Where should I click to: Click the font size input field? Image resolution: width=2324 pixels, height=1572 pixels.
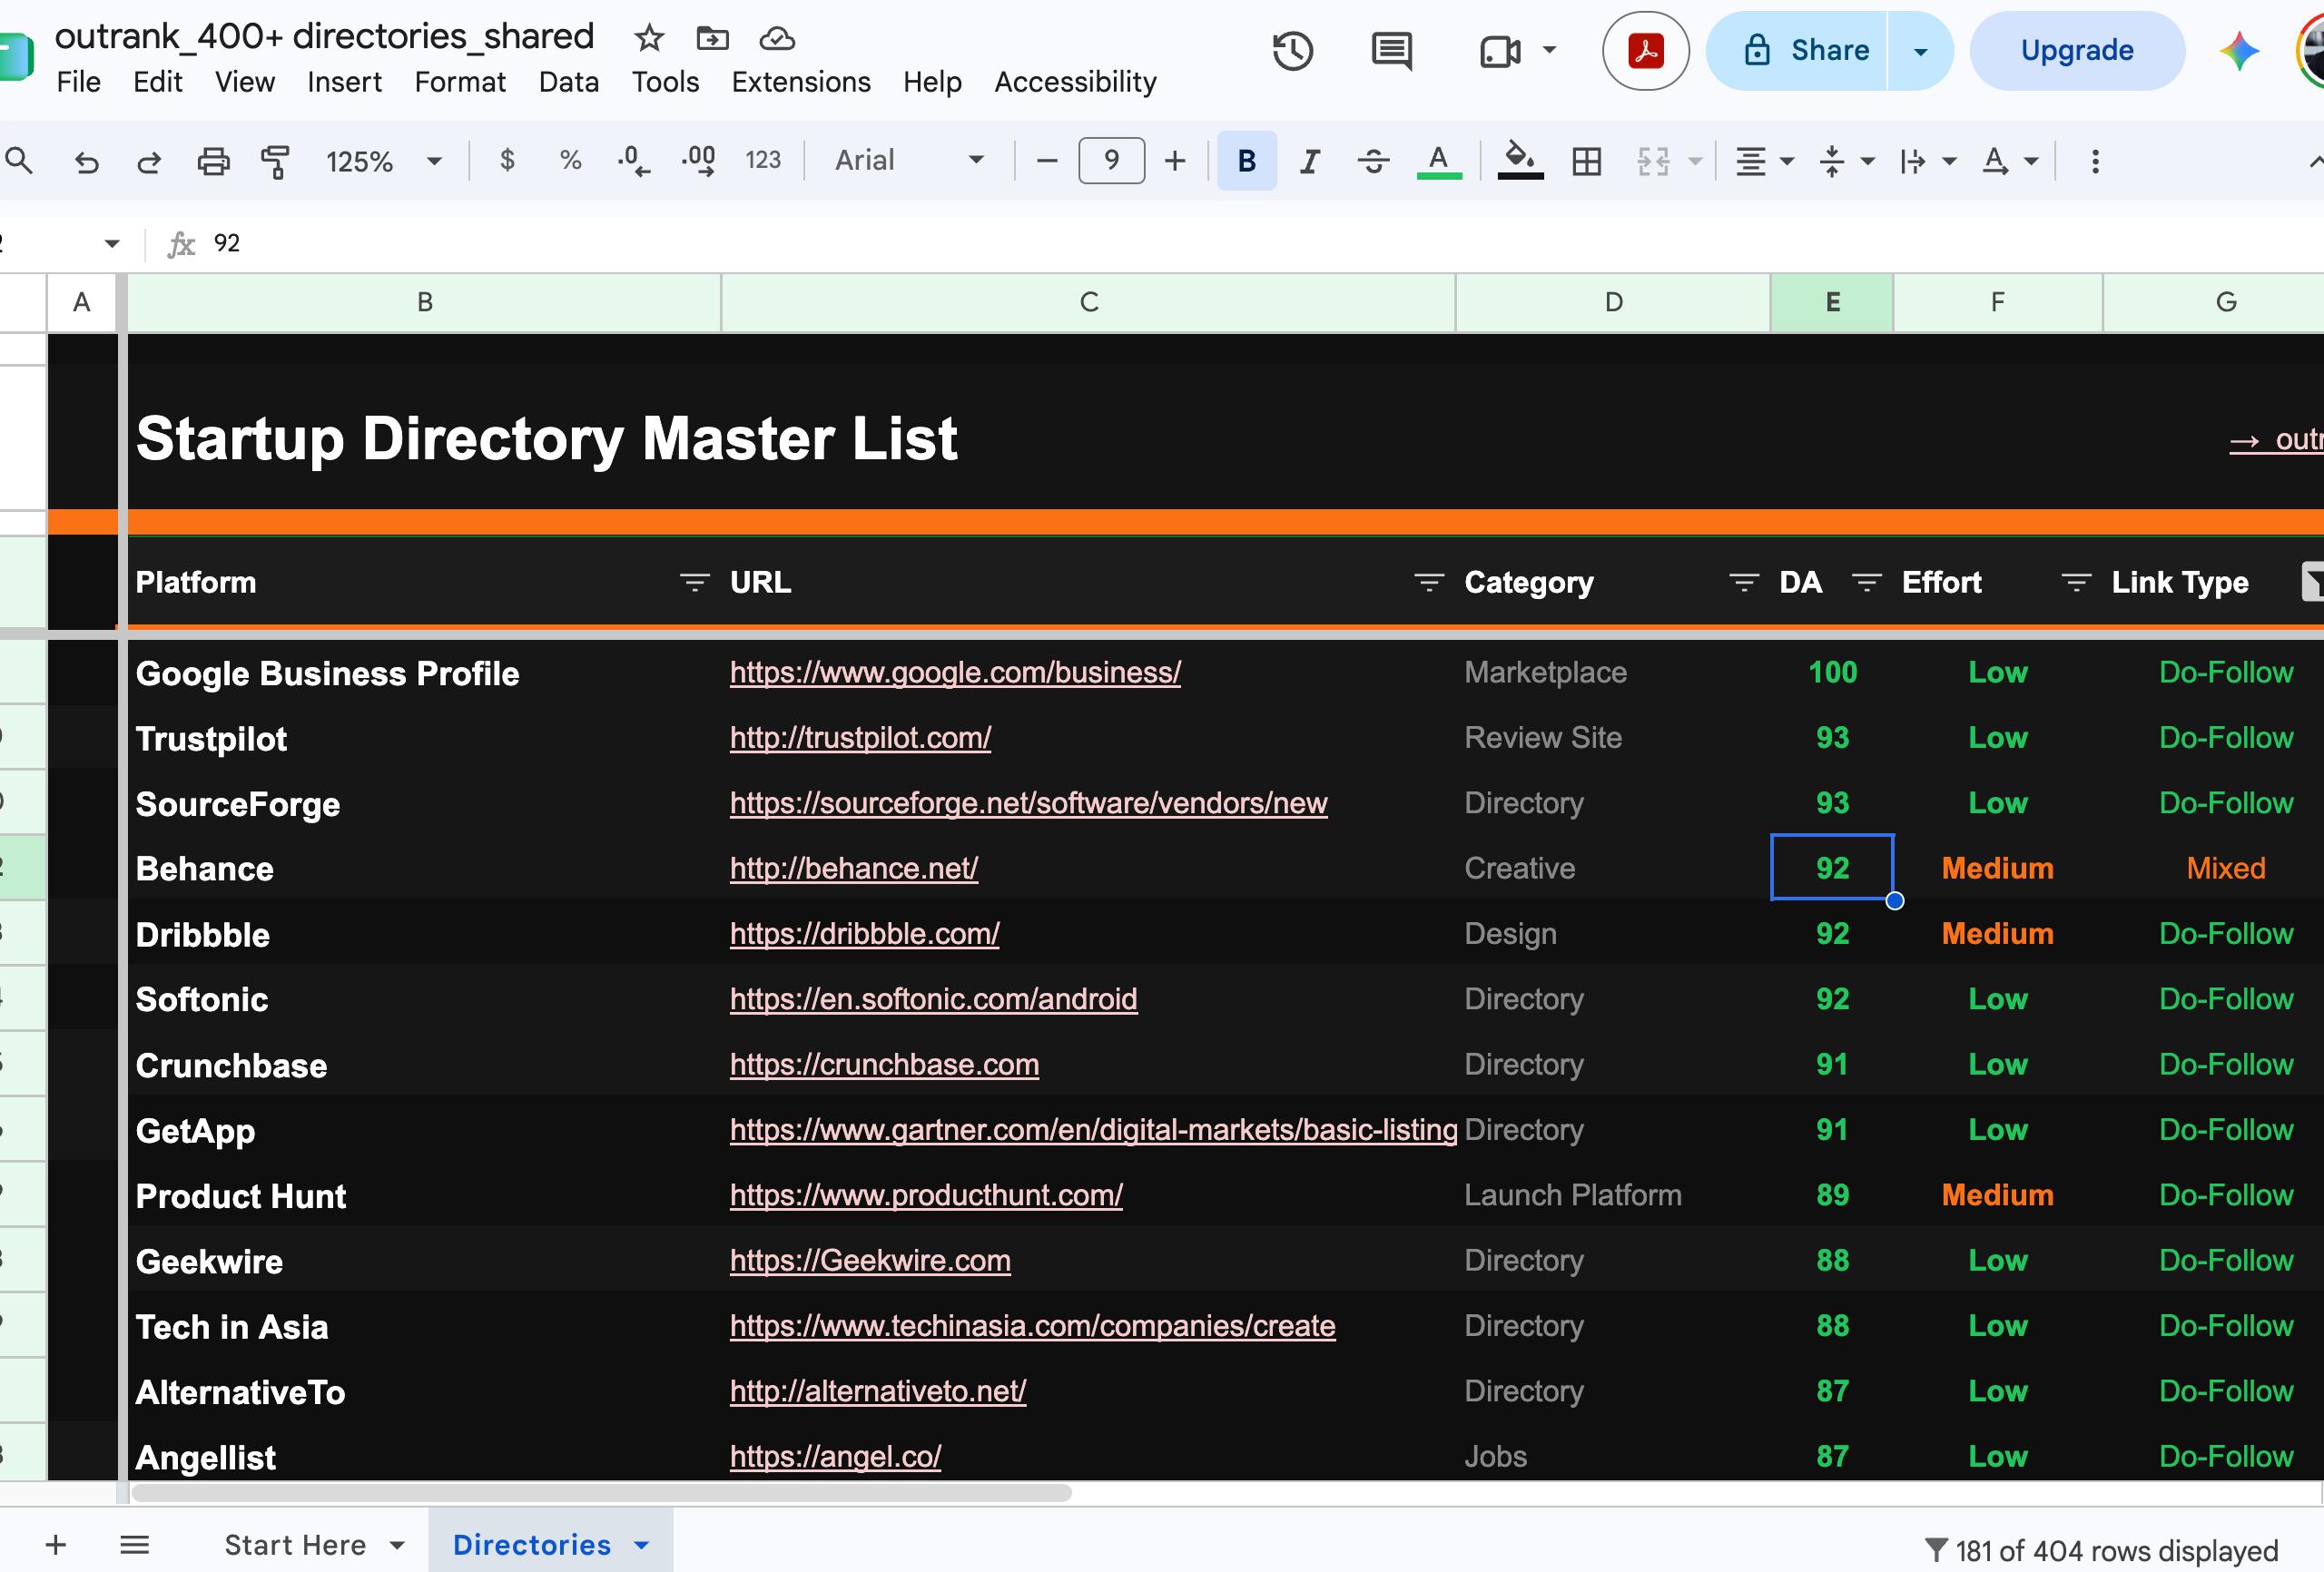click(1111, 160)
